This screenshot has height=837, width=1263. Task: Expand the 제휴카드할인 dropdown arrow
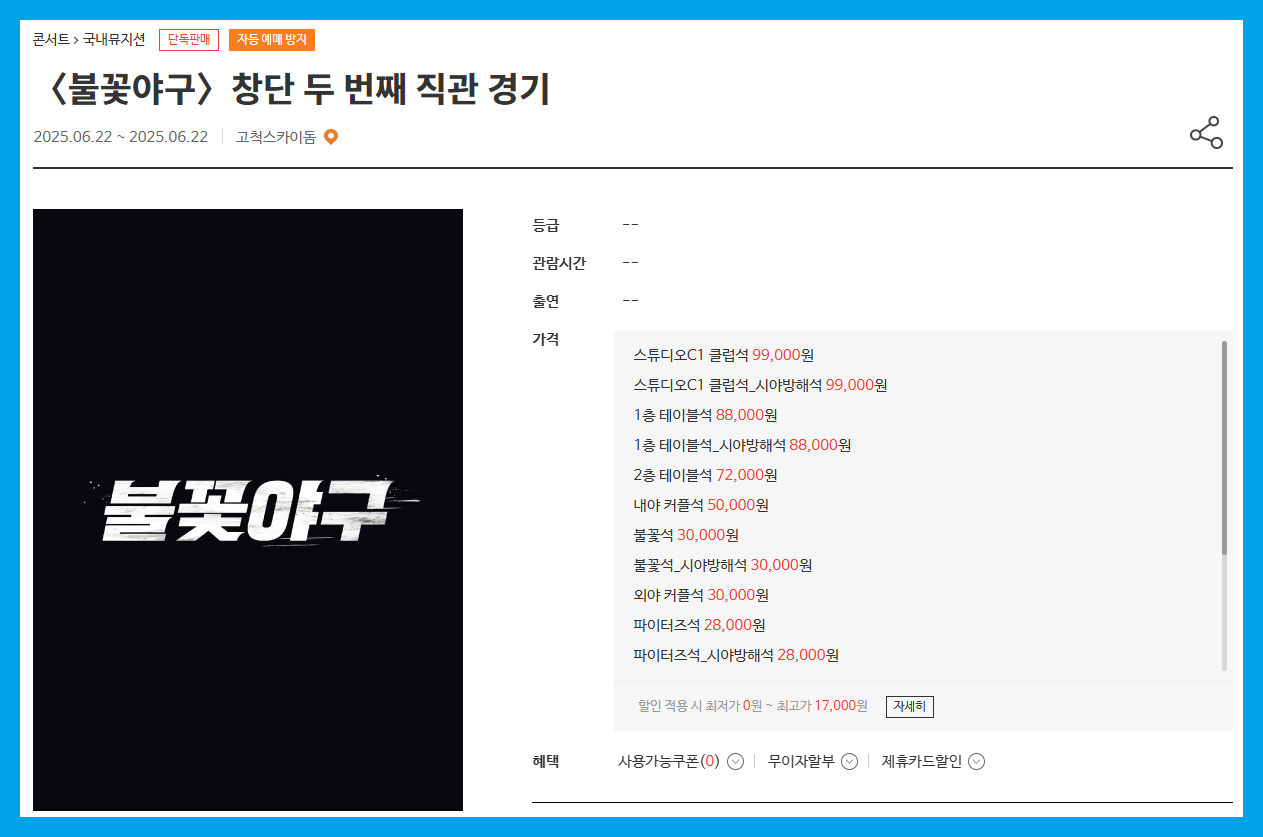pyautogui.click(x=977, y=762)
